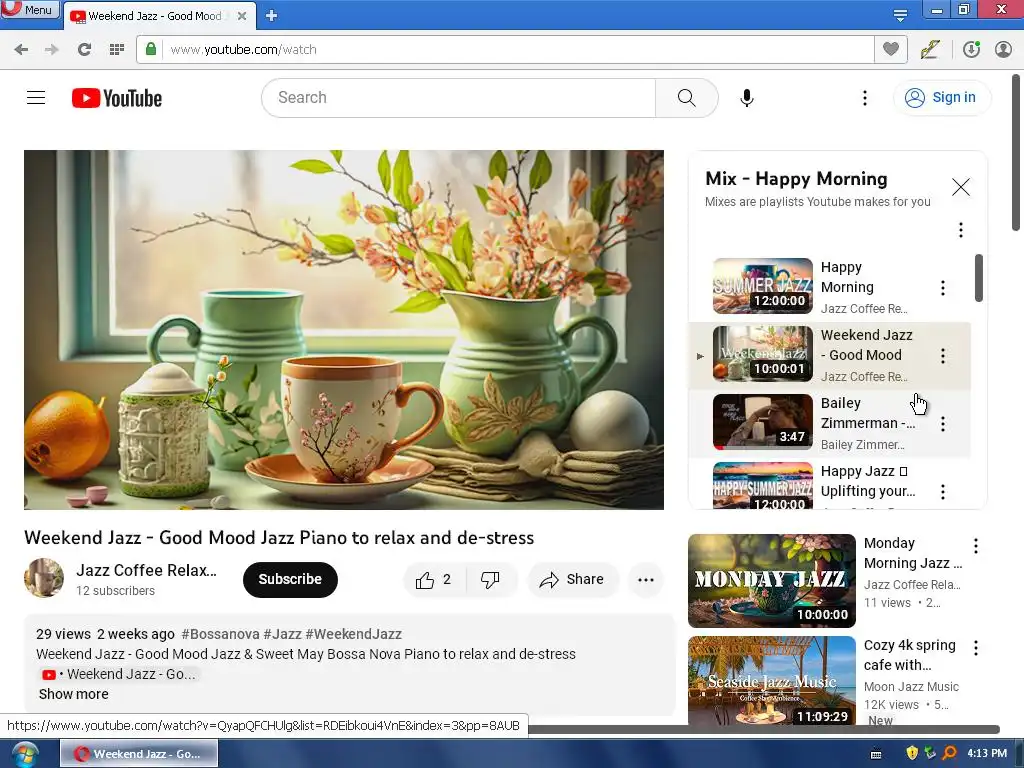Select Happy Jazz Uplifting playlist item

(829, 485)
